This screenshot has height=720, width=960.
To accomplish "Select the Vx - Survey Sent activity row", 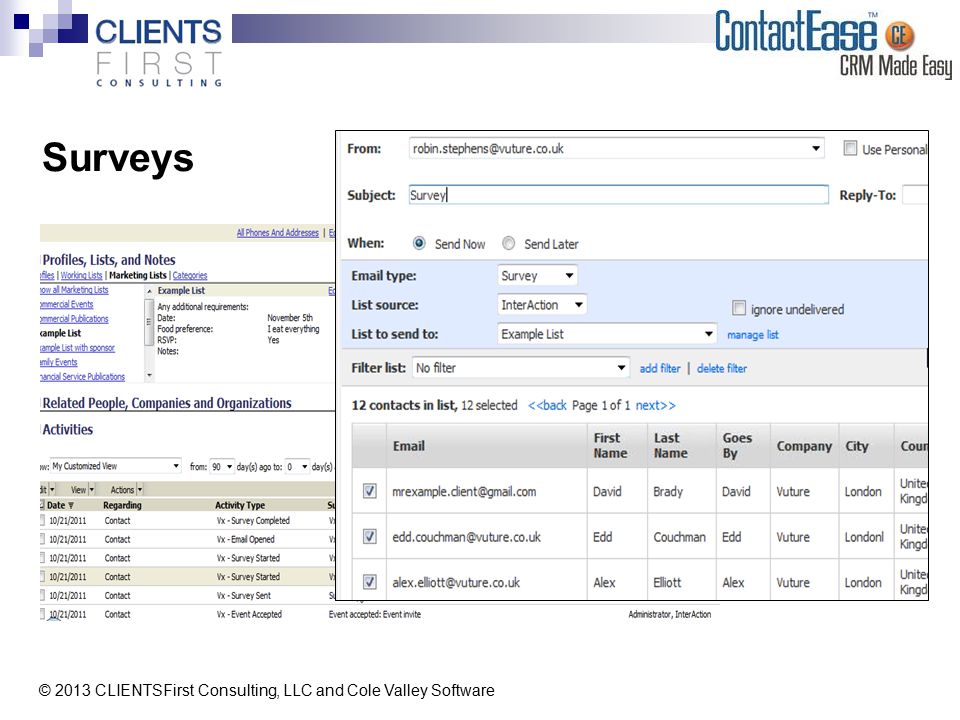I will point(187,596).
